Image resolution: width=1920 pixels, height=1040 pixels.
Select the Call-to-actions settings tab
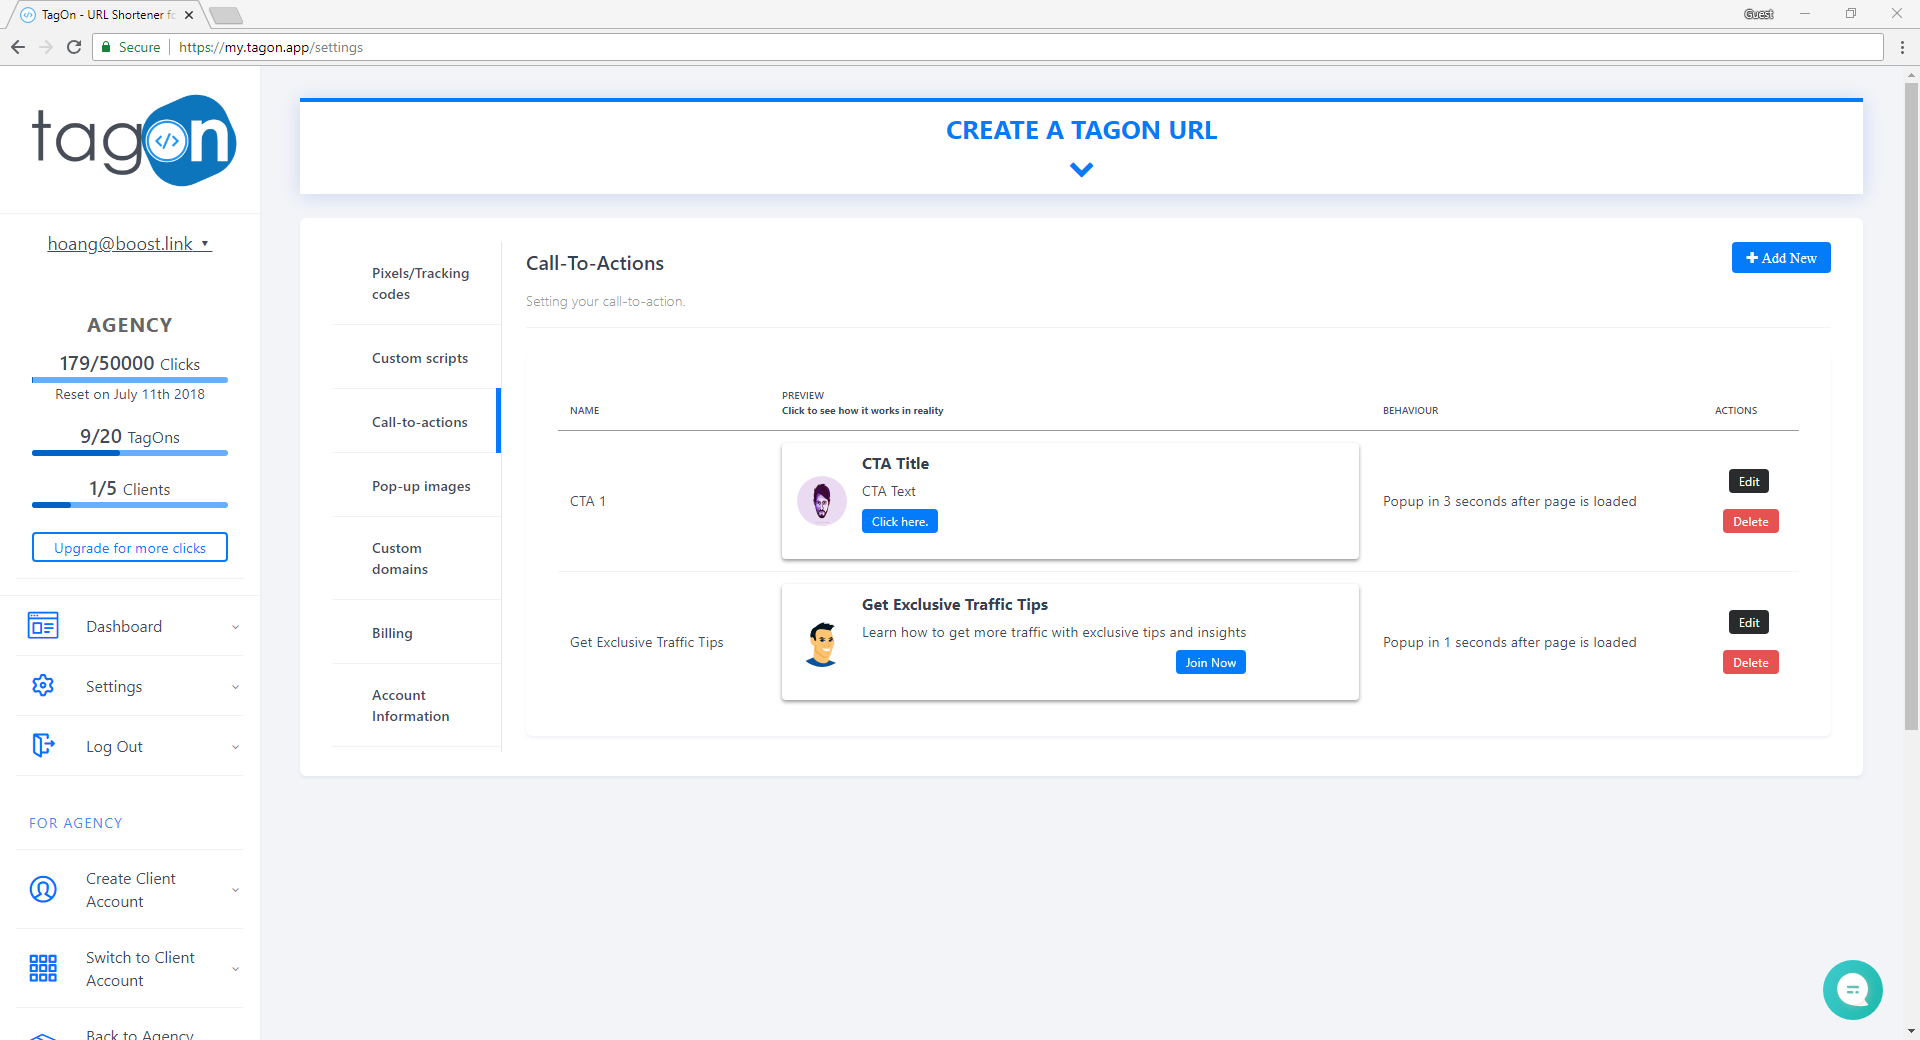coord(416,422)
